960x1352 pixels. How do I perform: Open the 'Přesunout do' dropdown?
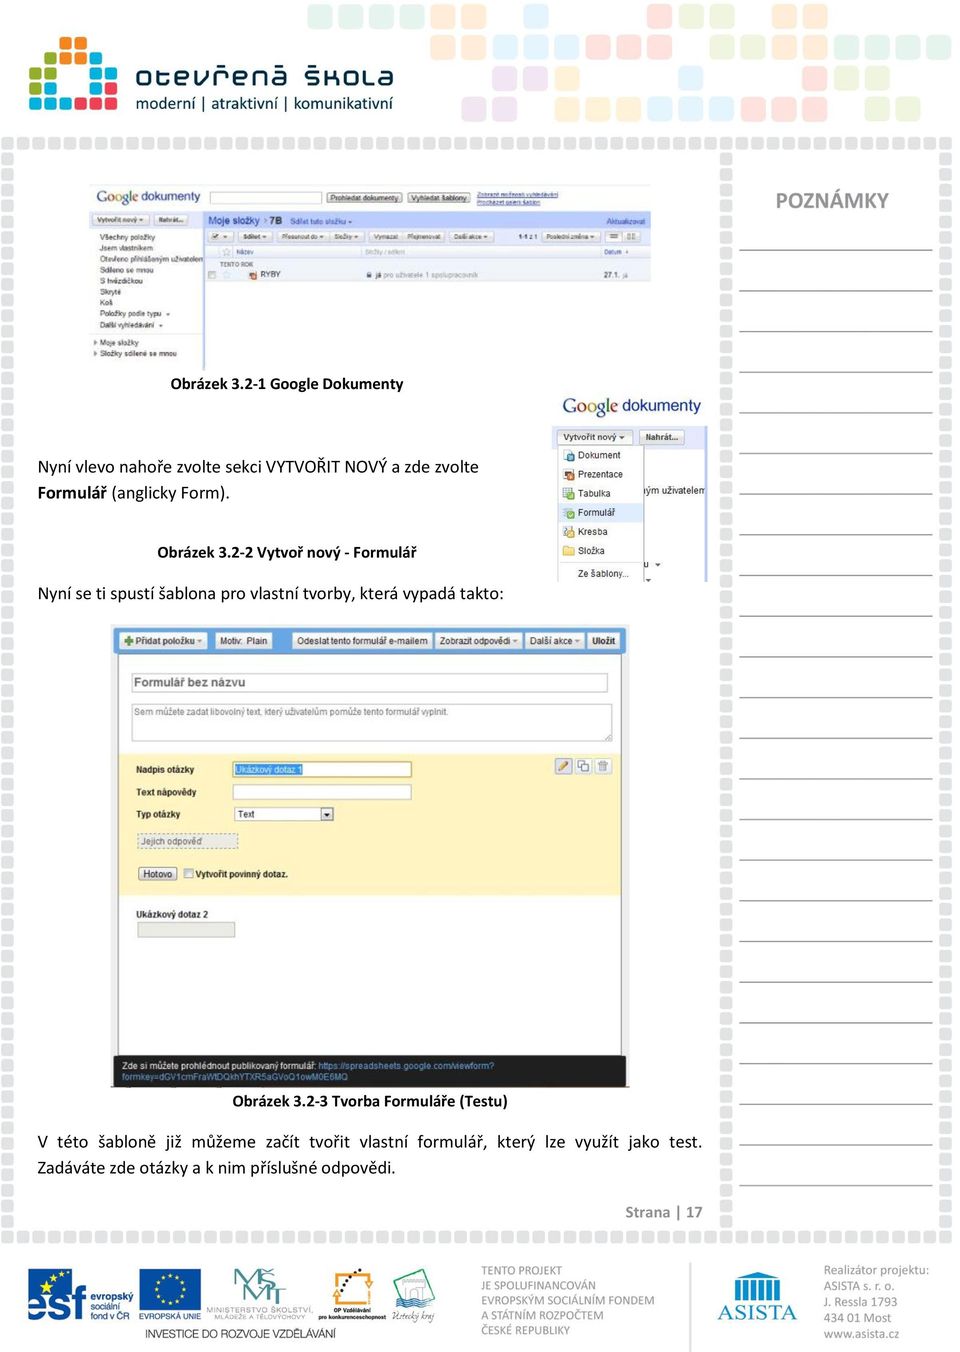tap(302, 237)
